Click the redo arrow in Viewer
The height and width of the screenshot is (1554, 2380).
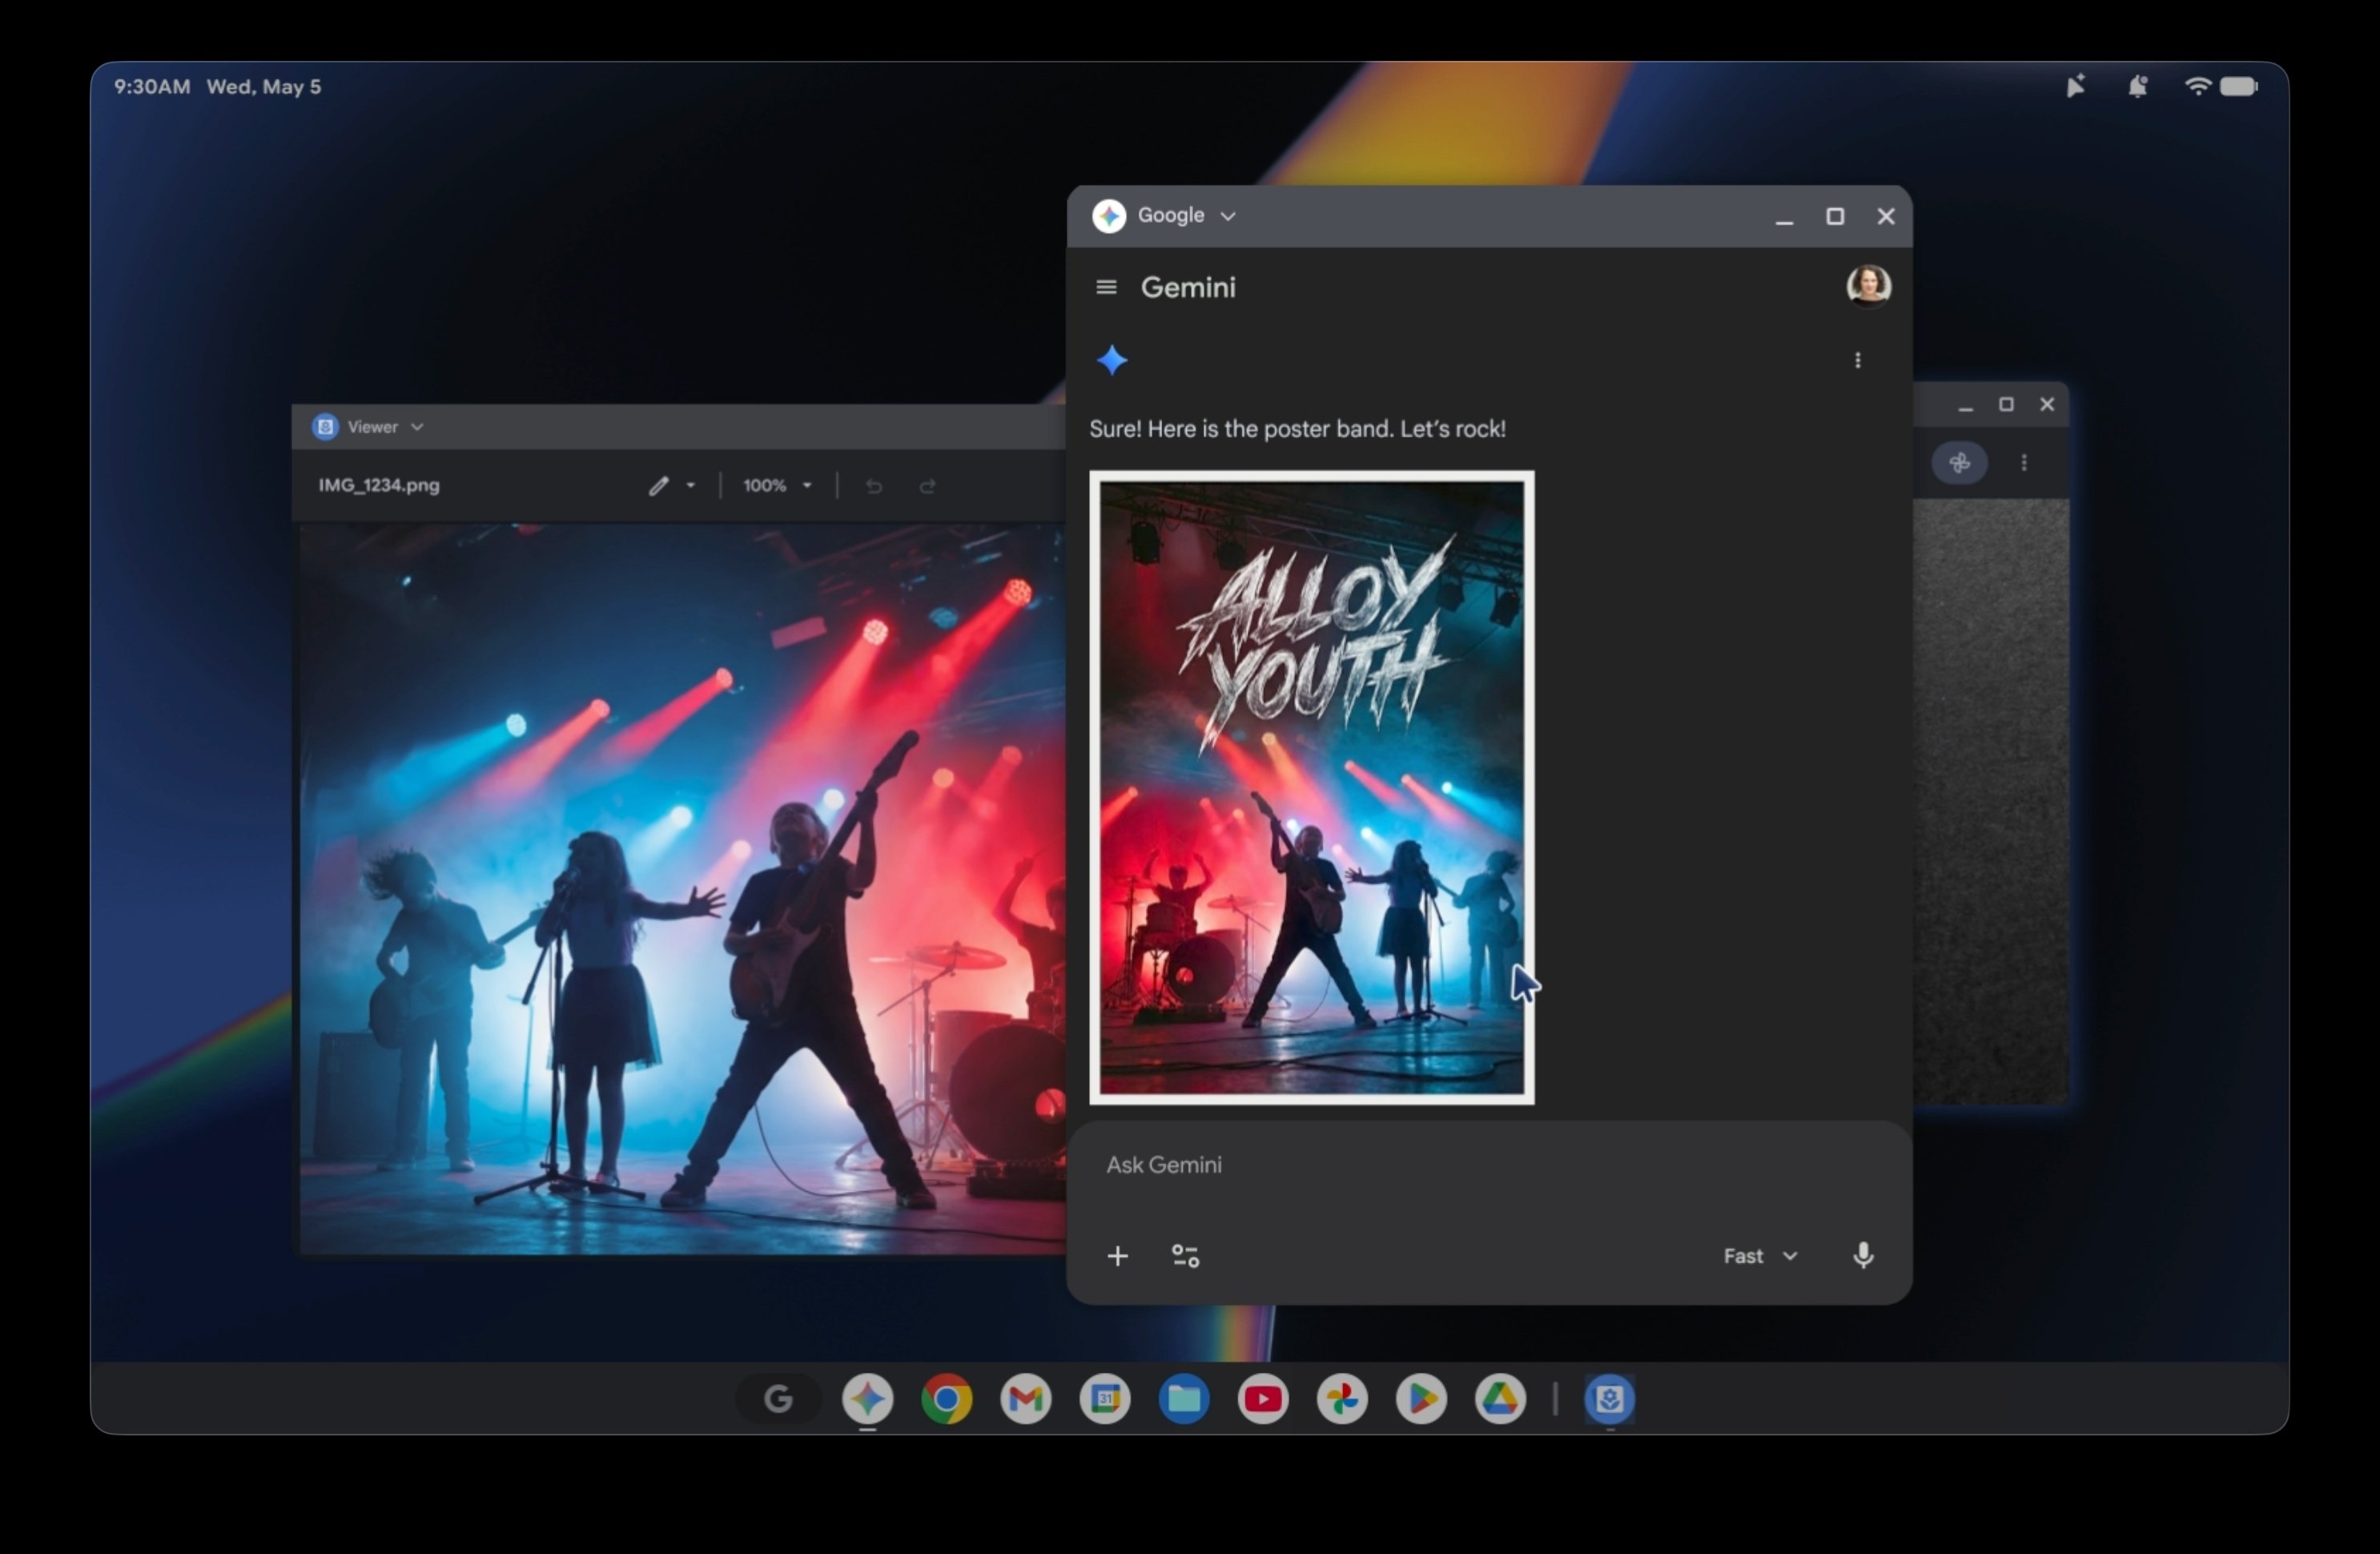(927, 486)
